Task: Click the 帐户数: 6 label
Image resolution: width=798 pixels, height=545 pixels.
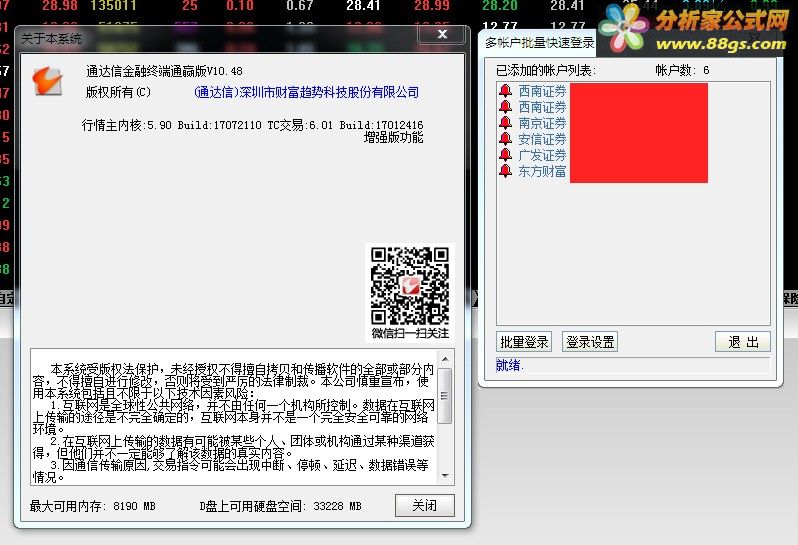Action: [682, 70]
